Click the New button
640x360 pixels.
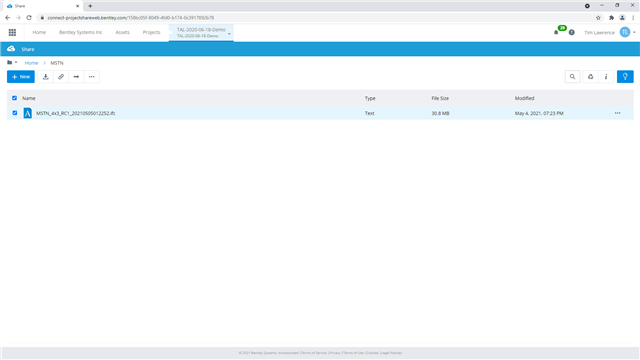(21, 77)
